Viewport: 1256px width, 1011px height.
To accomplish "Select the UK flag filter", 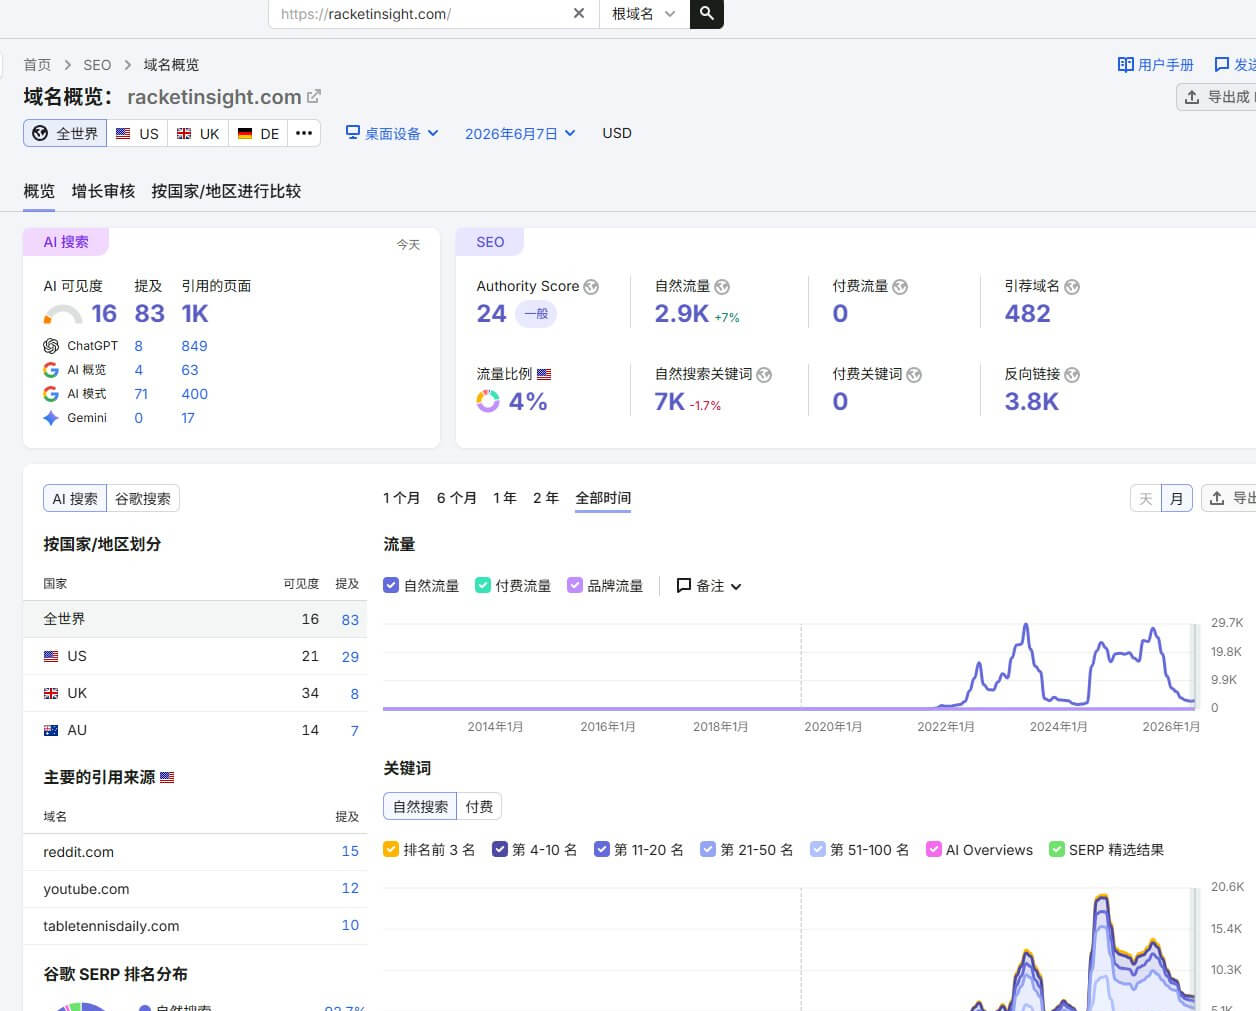I will (198, 133).
